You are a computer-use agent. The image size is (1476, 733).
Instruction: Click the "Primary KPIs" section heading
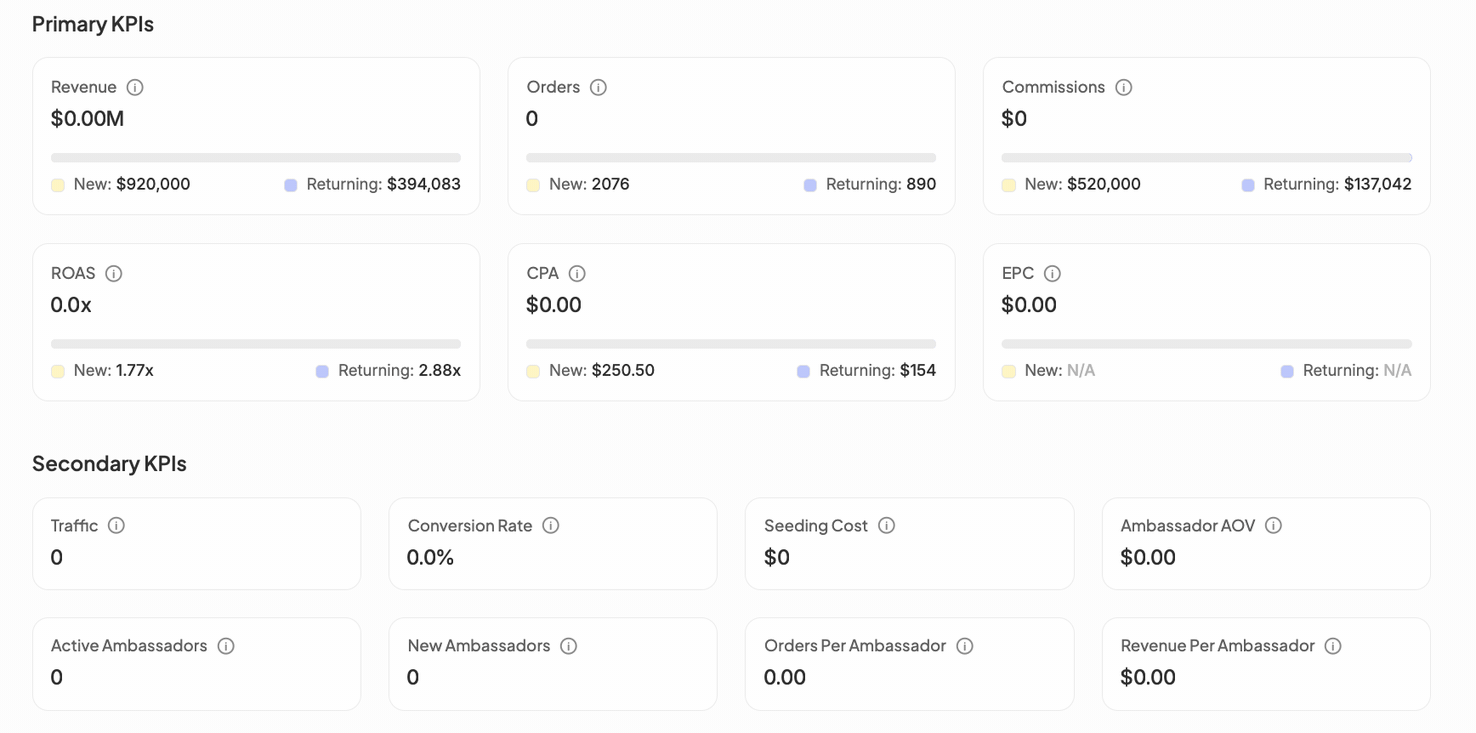(93, 24)
